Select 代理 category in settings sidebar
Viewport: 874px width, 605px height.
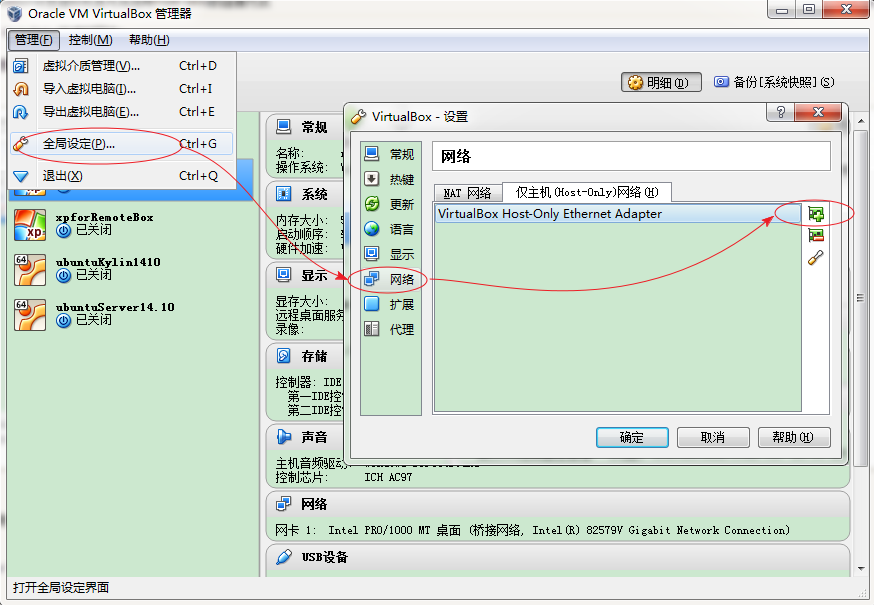point(390,330)
